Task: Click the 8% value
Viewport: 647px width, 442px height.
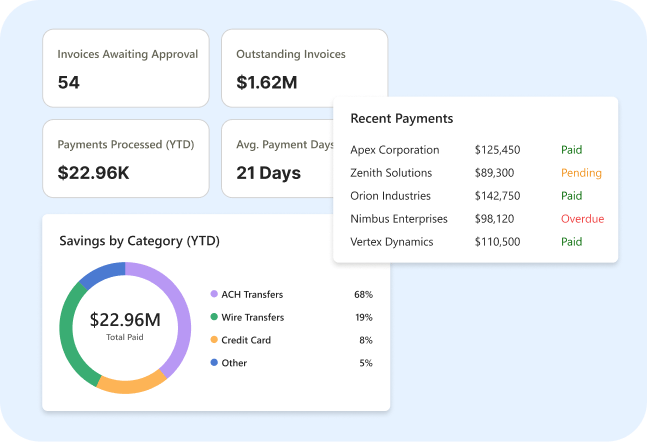Action: (x=366, y=340)
